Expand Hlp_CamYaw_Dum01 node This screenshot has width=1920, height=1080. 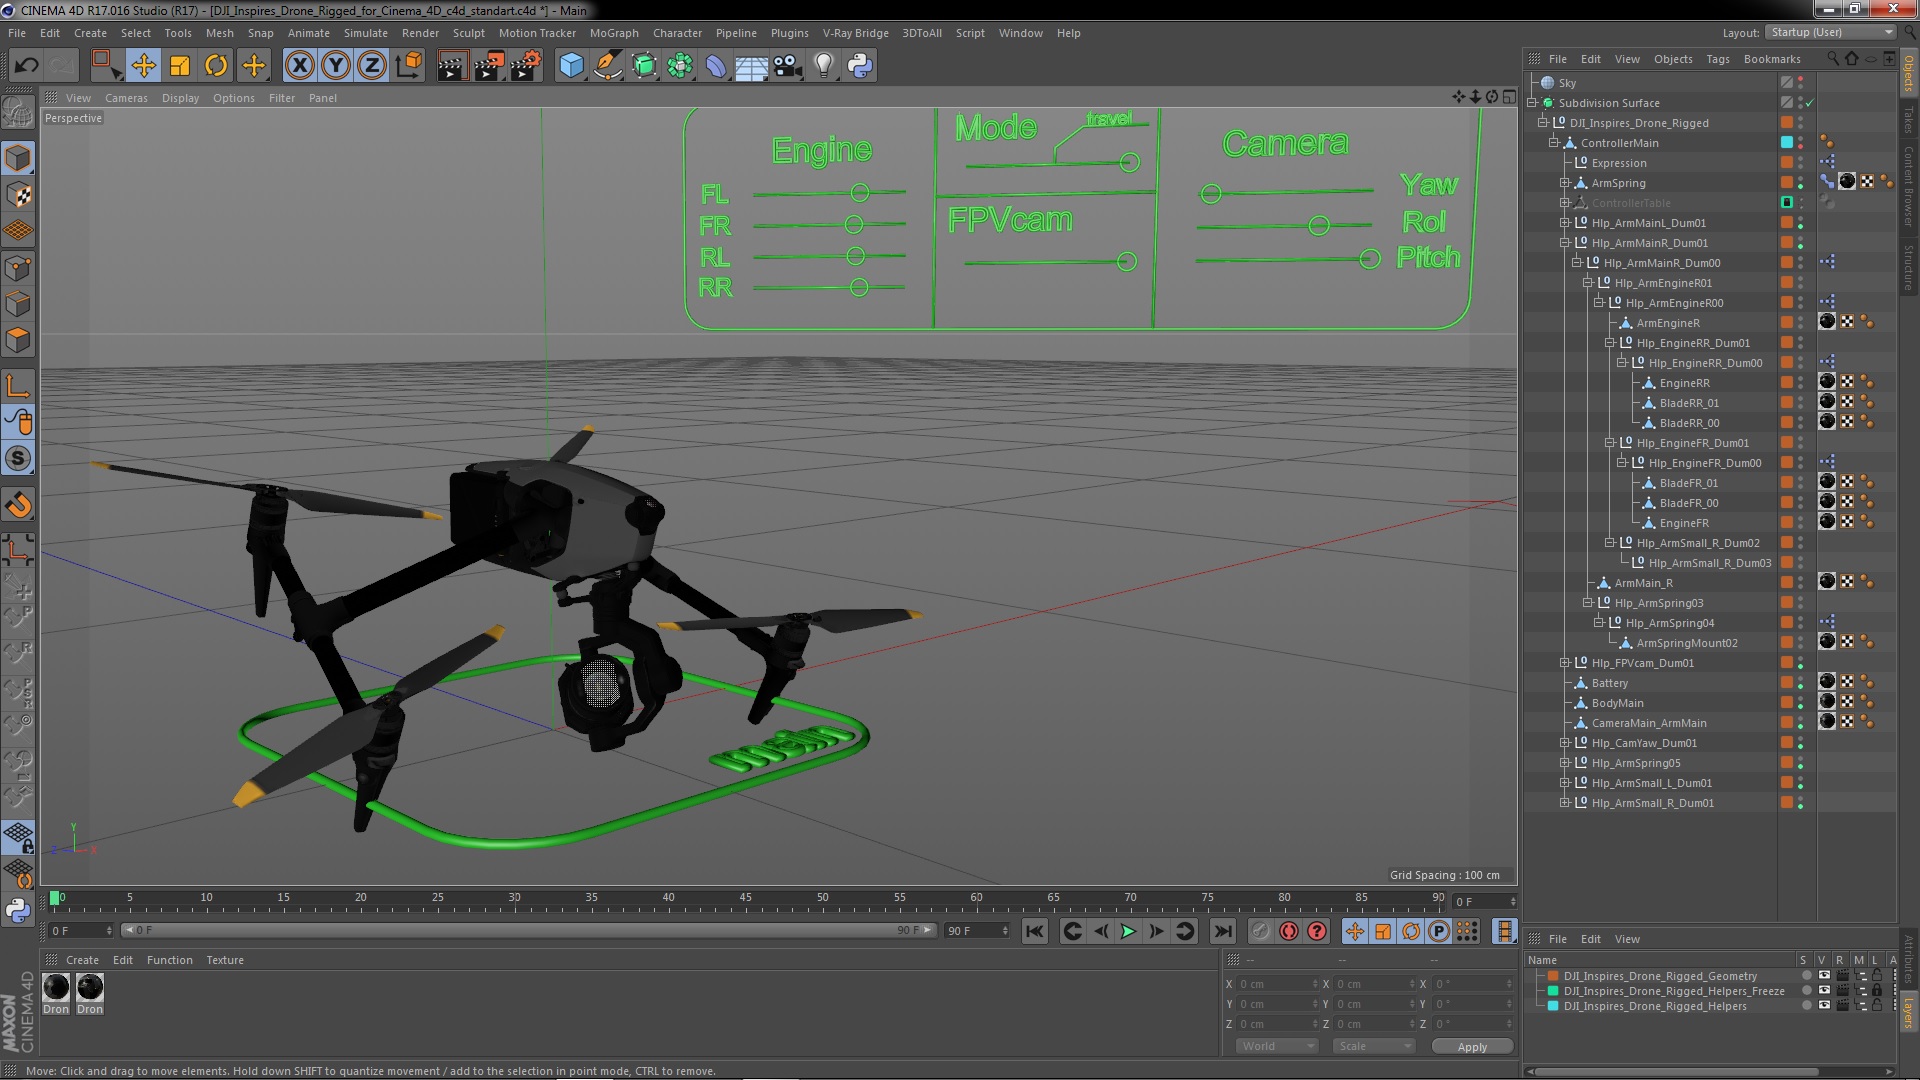[x=1565, y=743]
